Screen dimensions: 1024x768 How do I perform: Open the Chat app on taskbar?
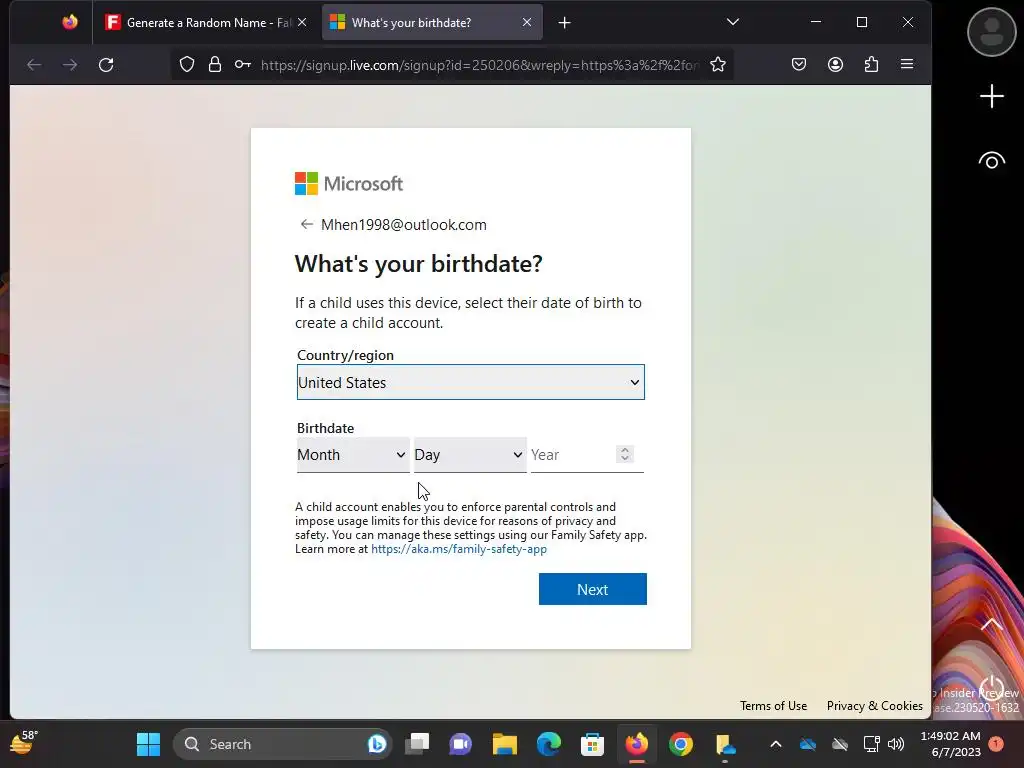pos(460,744)
